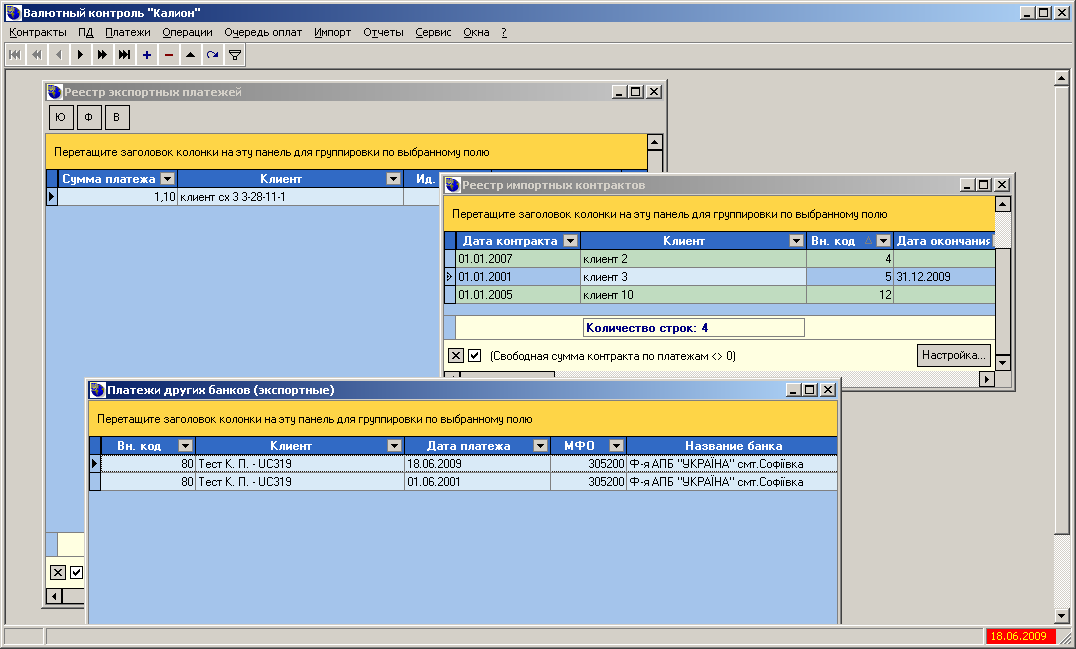Screen dimensions: 1076x649
Task: Click the import contracts horizontal scrollbar right arrow
Action: (986, 379)
